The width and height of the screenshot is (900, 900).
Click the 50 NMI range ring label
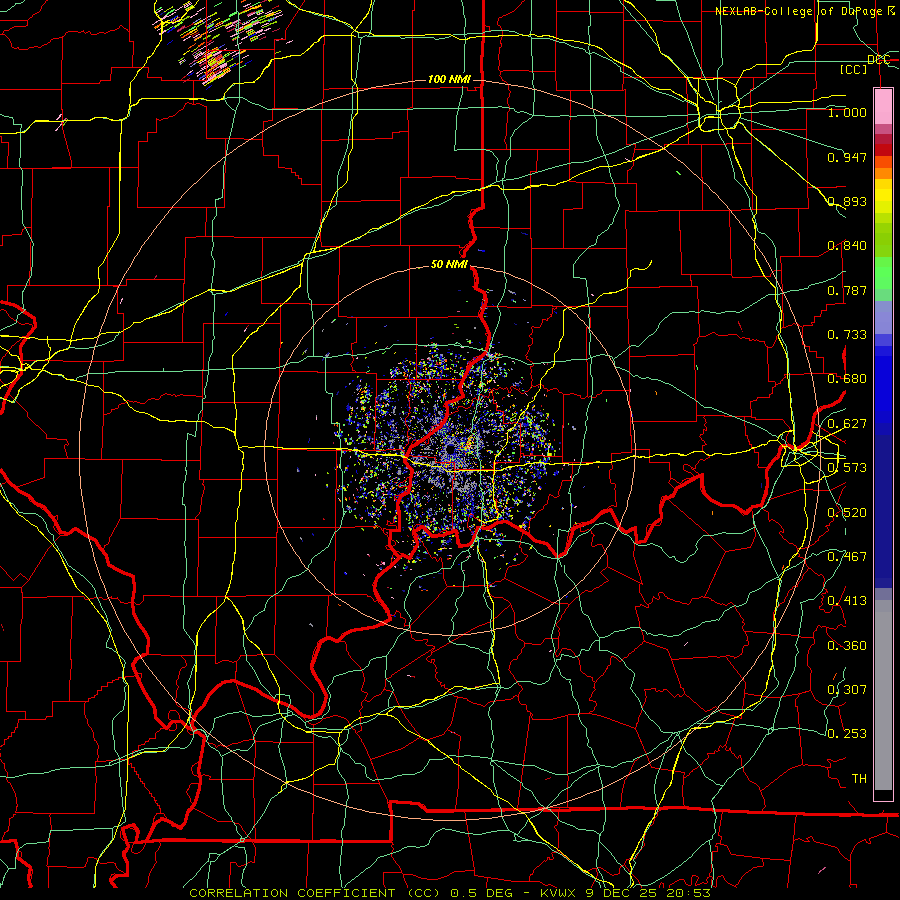[x=449, y=265]
